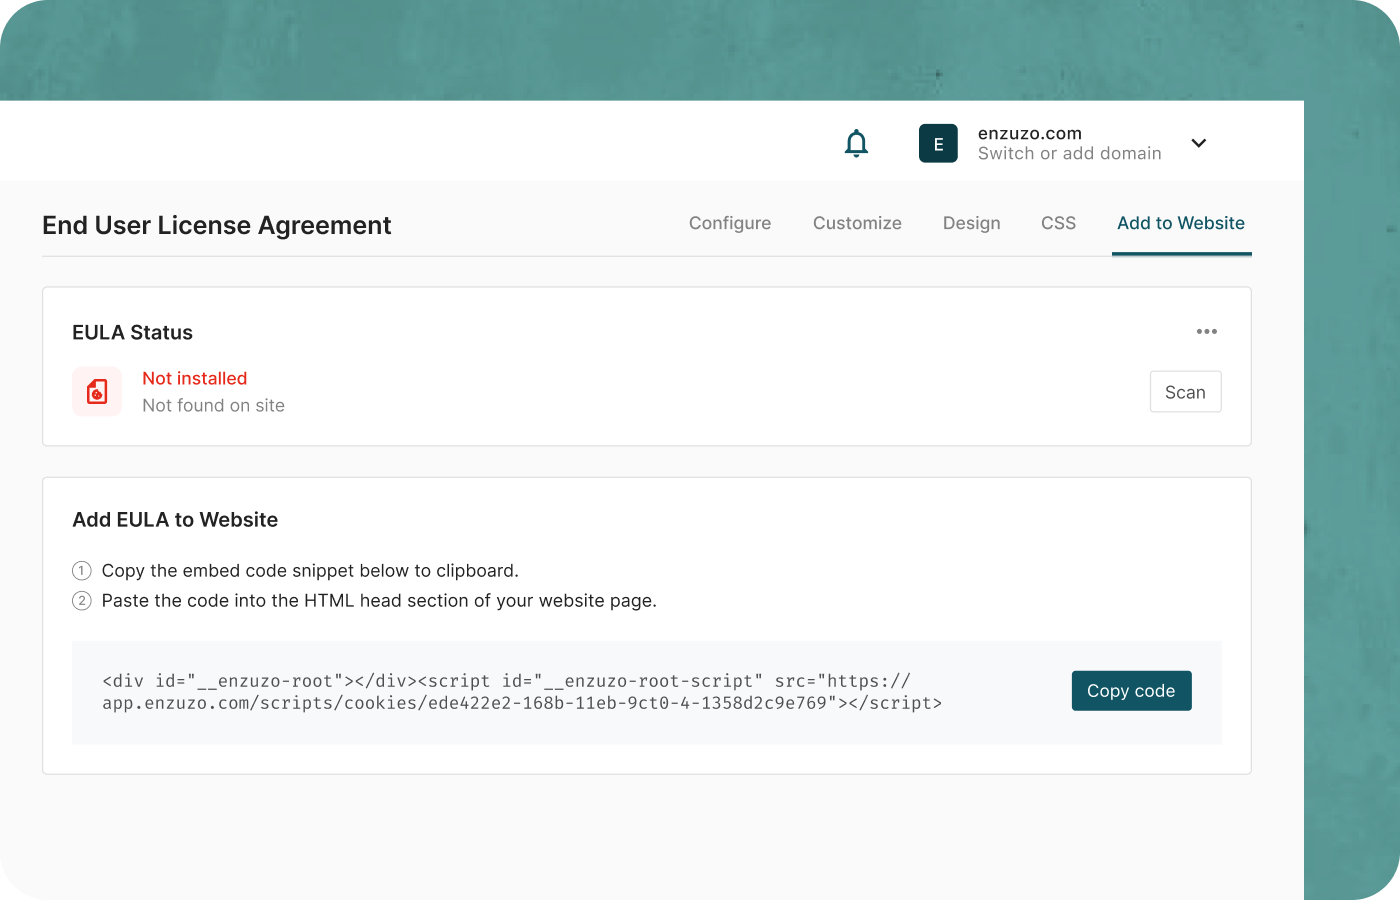Image resolution: width=1400 pixels, height=900 pixels.
Task: Click step indicator 1 in the instructions
Action: point(81,570)
